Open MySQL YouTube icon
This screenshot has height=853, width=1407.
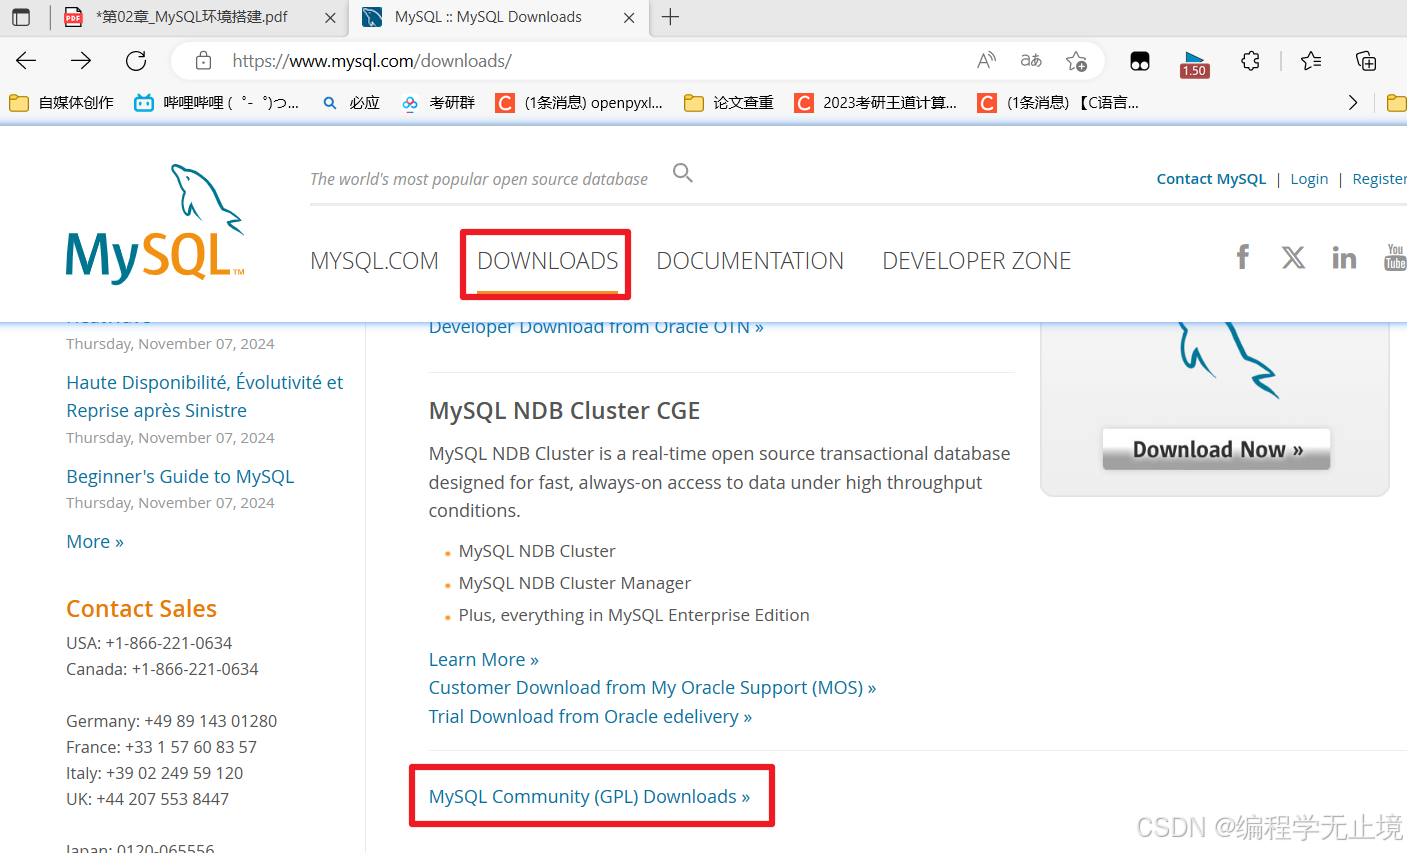(1395, 257)
